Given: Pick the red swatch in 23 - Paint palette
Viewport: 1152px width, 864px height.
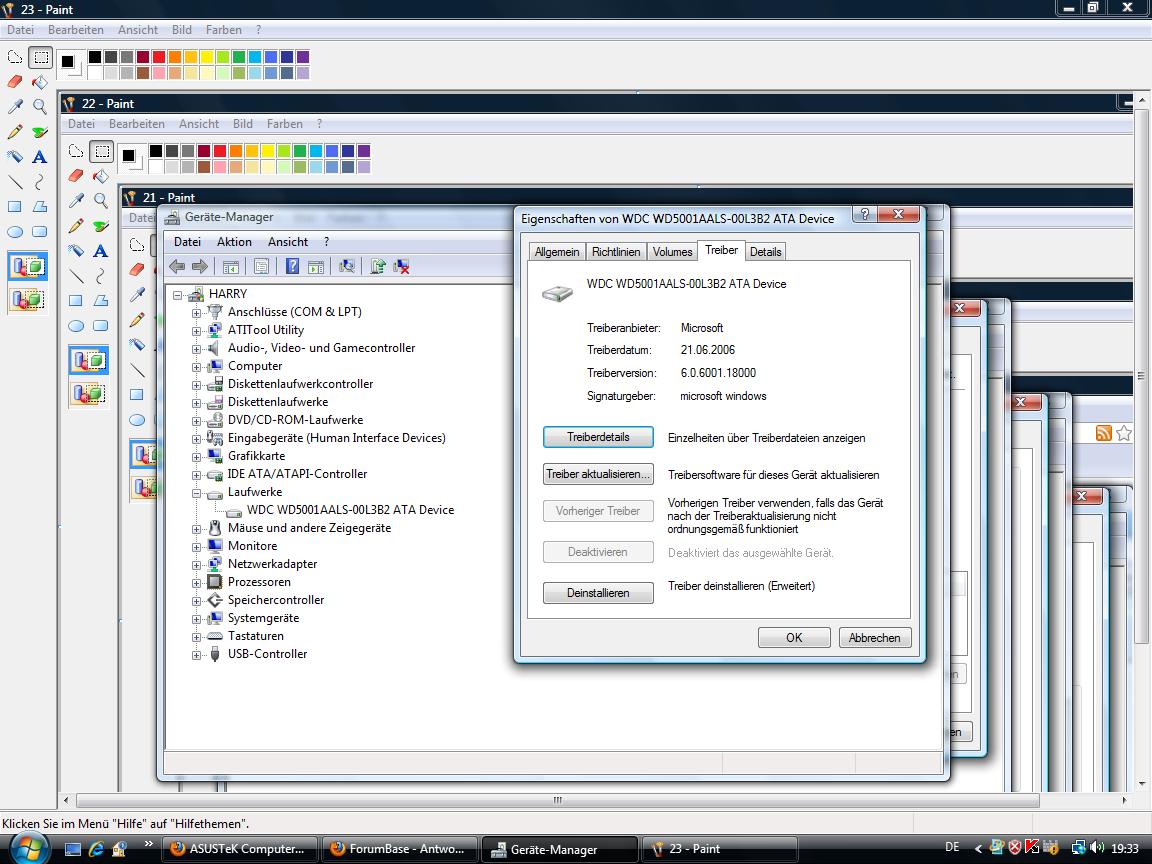Looking at the screenshot, I should point(159,57).
